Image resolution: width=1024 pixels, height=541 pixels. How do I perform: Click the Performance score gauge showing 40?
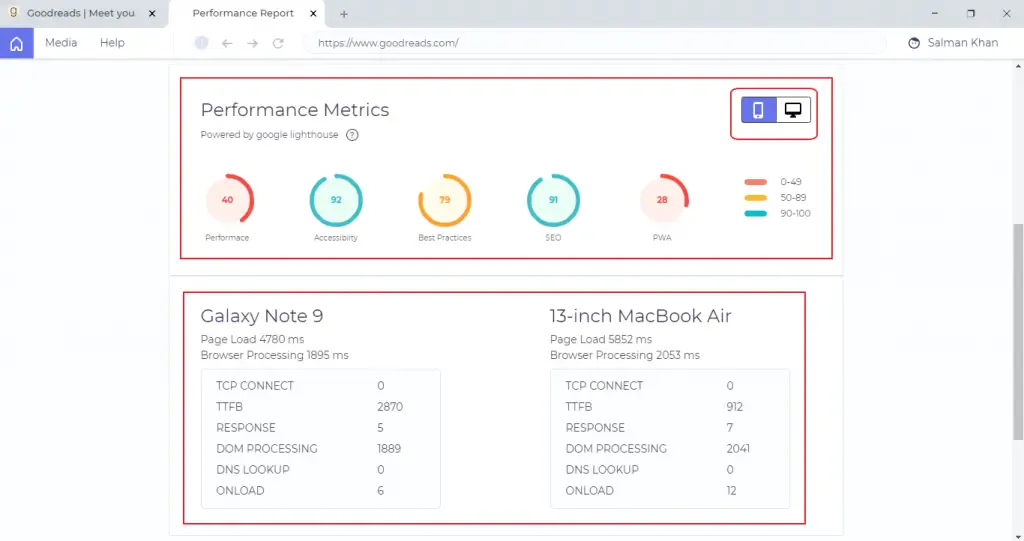(228, 200)
